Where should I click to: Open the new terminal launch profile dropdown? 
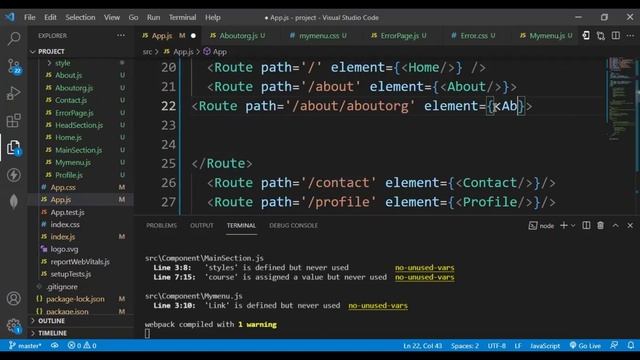[573, 225]
